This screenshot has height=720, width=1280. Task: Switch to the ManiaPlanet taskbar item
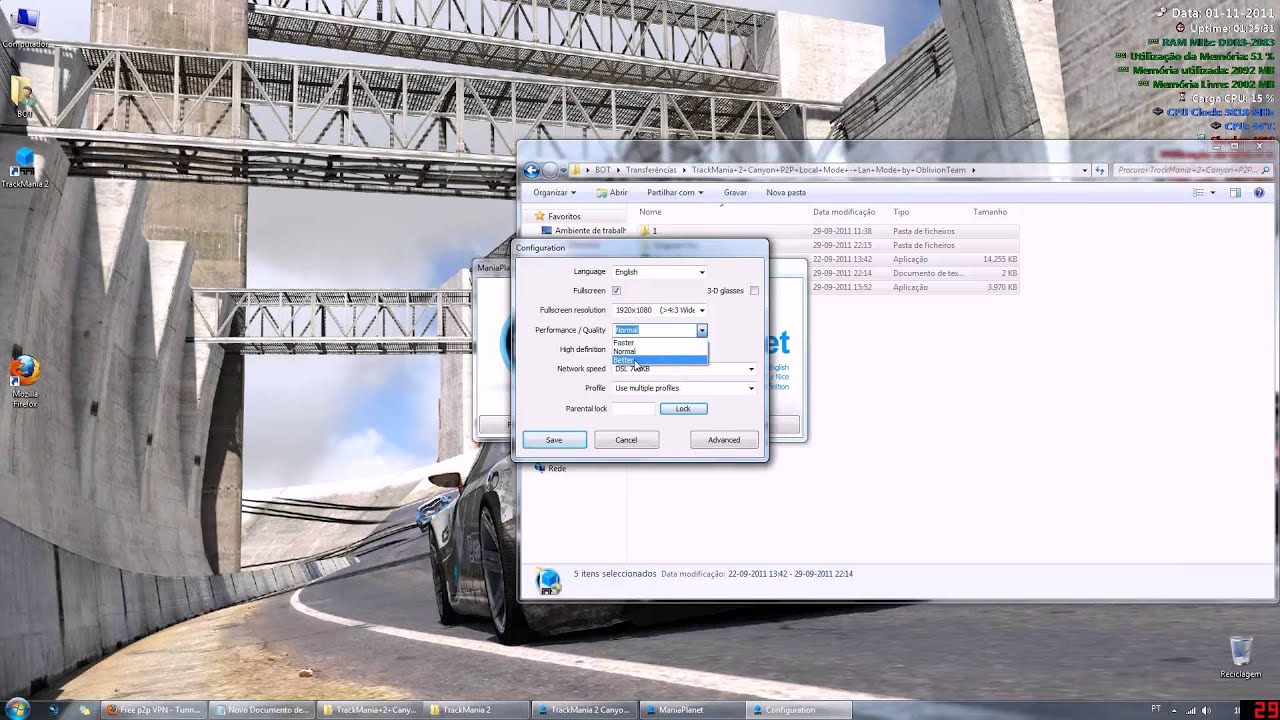tap(691, 710)
